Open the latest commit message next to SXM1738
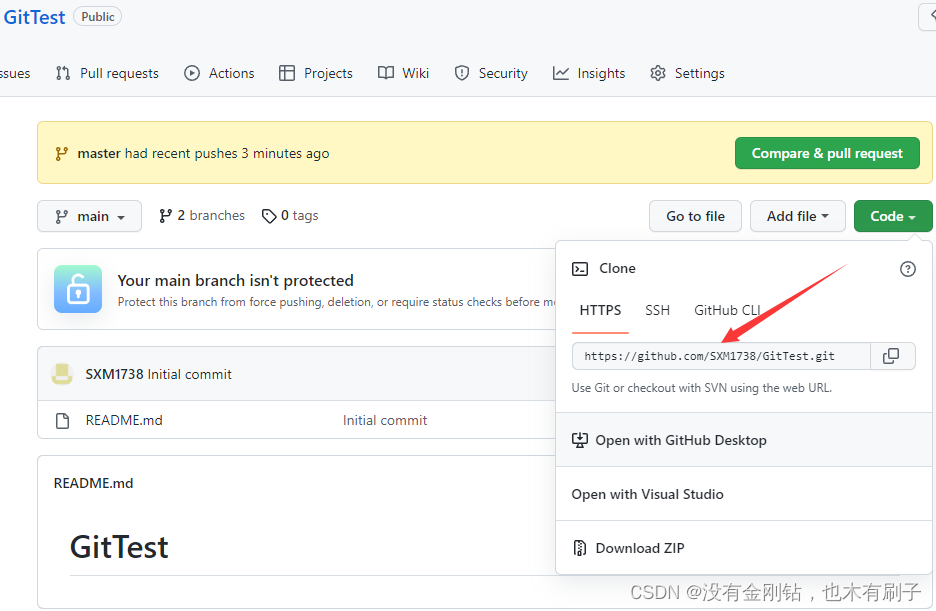 [x=190, y=374]
